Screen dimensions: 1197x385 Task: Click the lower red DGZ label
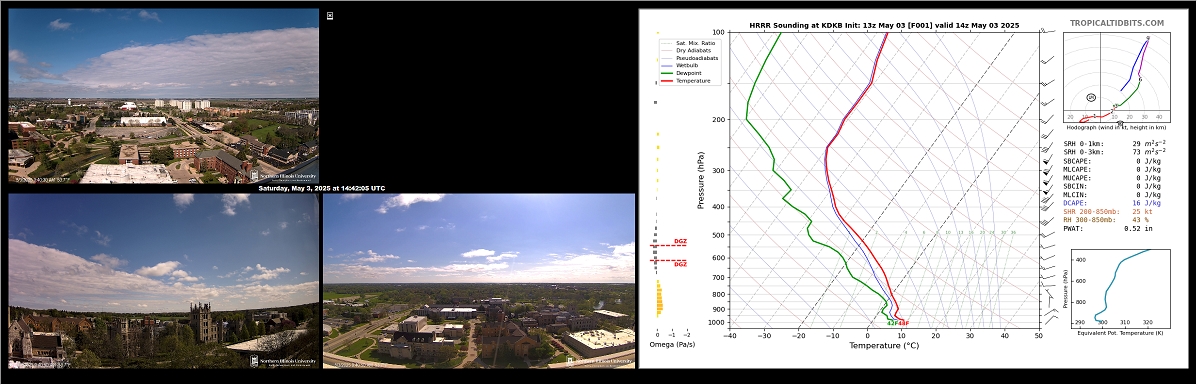click(680, 264)
